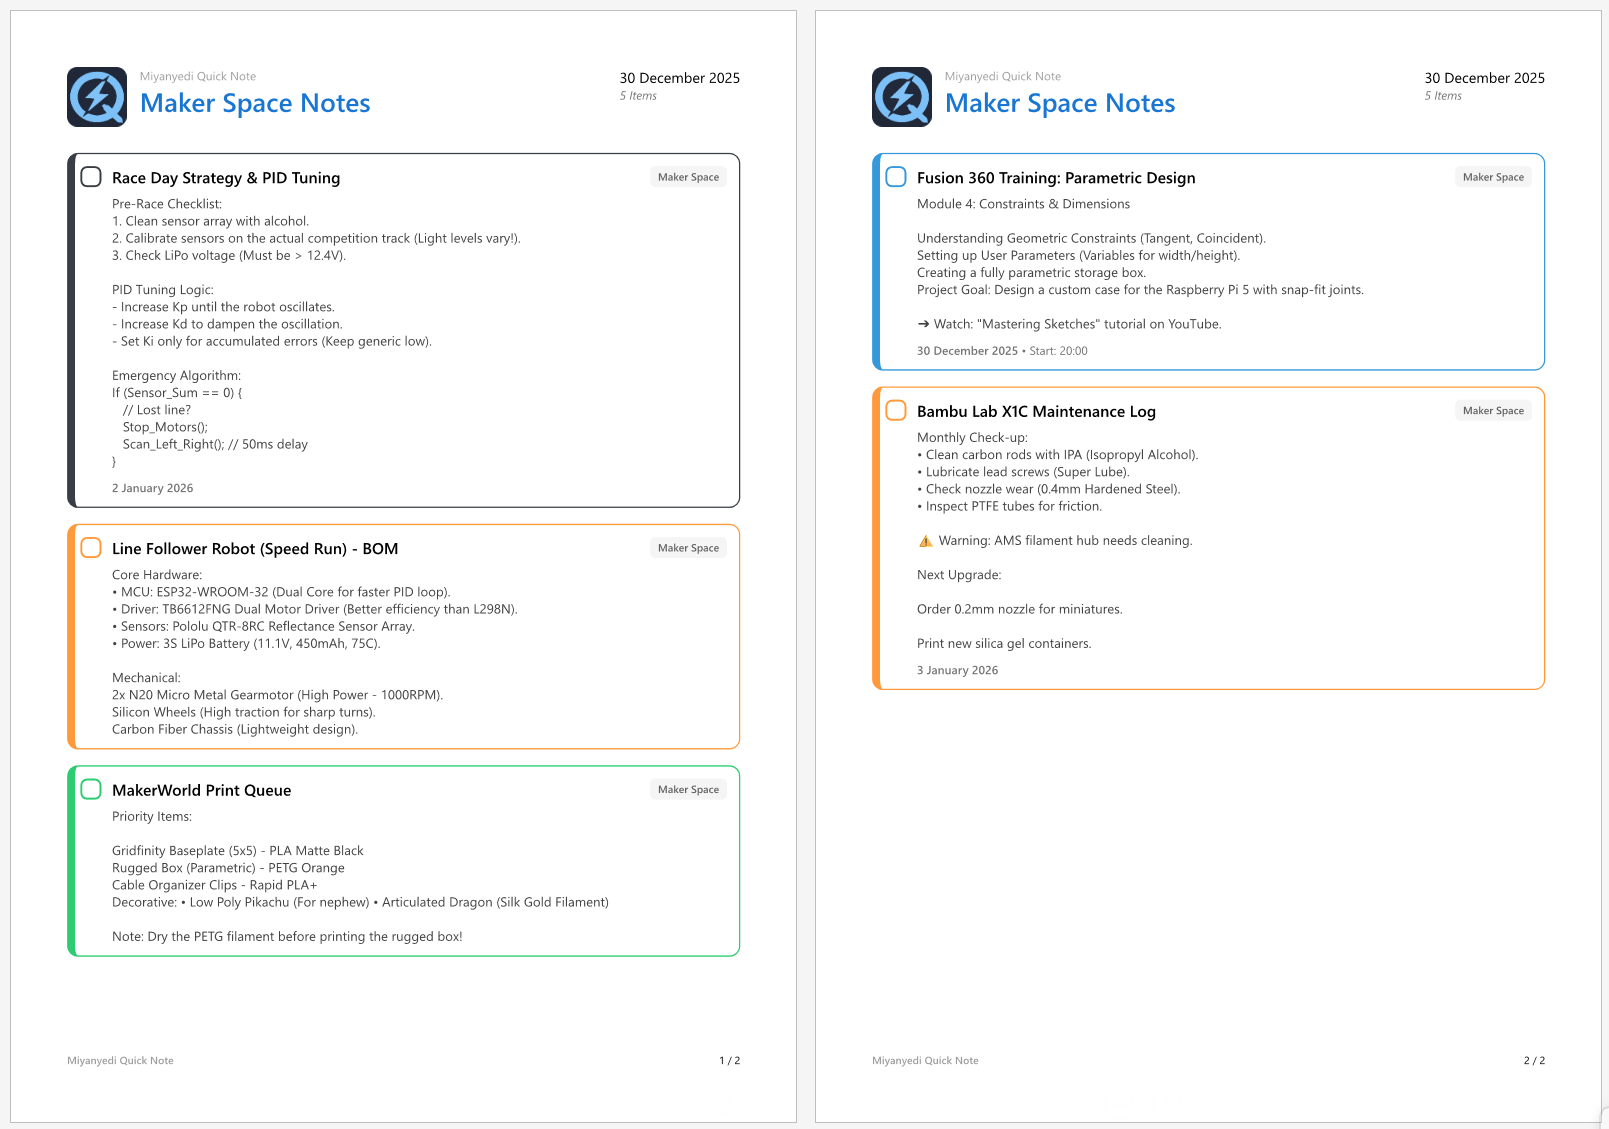
Task: Mark Fusion 360 Training note checkbox
Action: (x=896, y=177)
